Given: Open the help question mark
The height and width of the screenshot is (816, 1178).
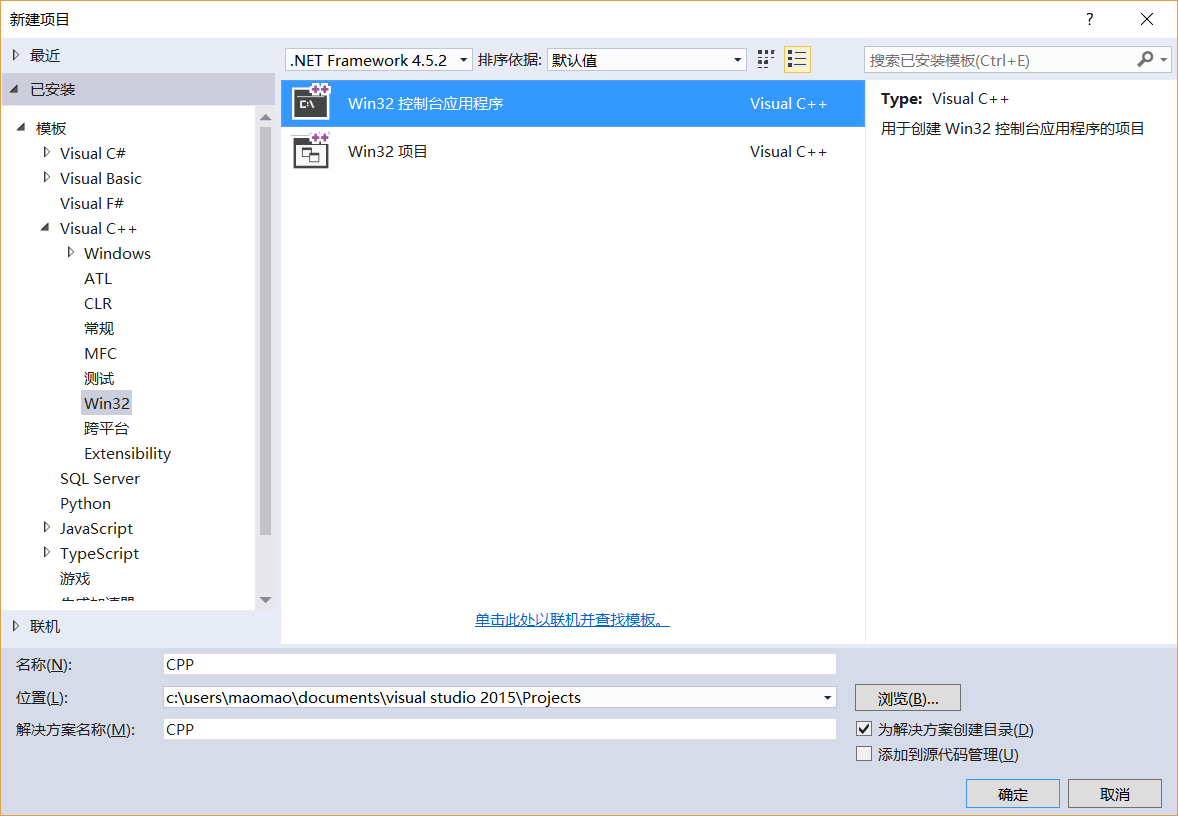Looking at the screenshot, I should tap(1089, 20).
